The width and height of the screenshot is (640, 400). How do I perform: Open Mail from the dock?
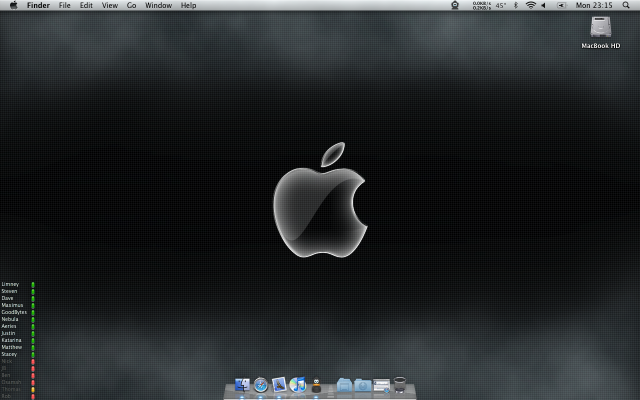coord(279,384)
